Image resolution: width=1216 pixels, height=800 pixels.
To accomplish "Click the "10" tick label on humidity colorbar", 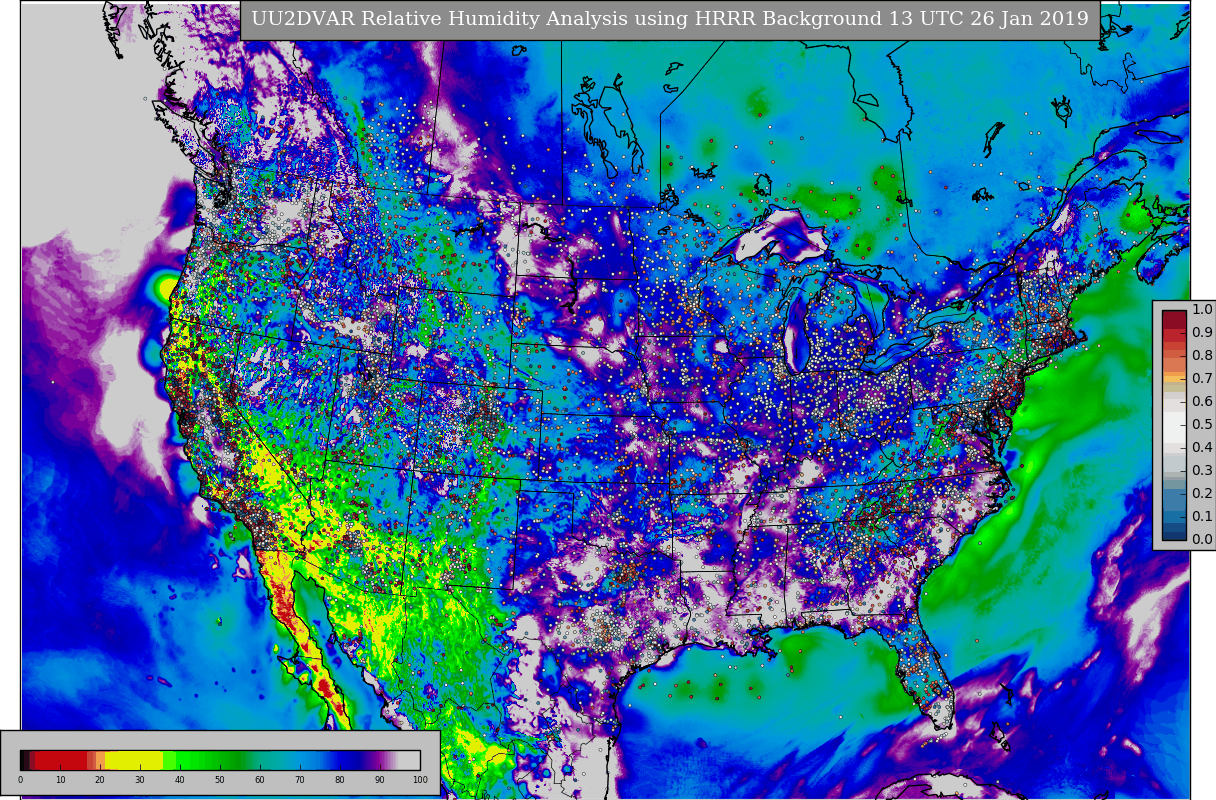I will point(60,780).
